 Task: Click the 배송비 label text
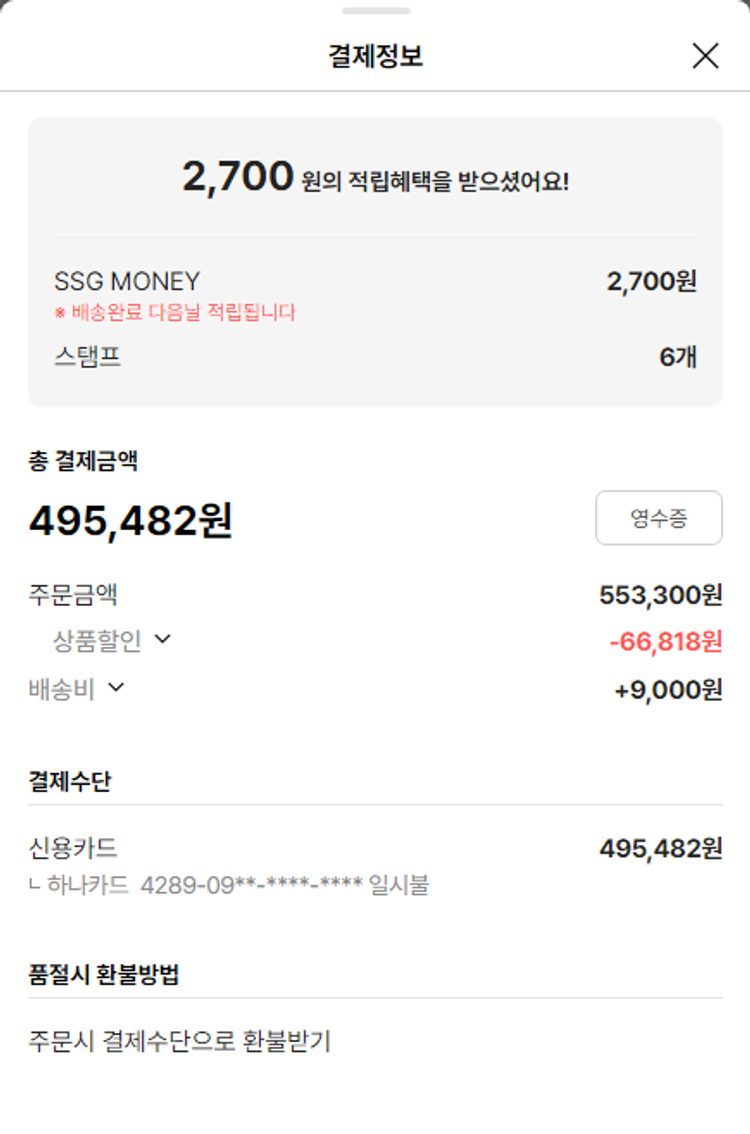tap(62, 689)
